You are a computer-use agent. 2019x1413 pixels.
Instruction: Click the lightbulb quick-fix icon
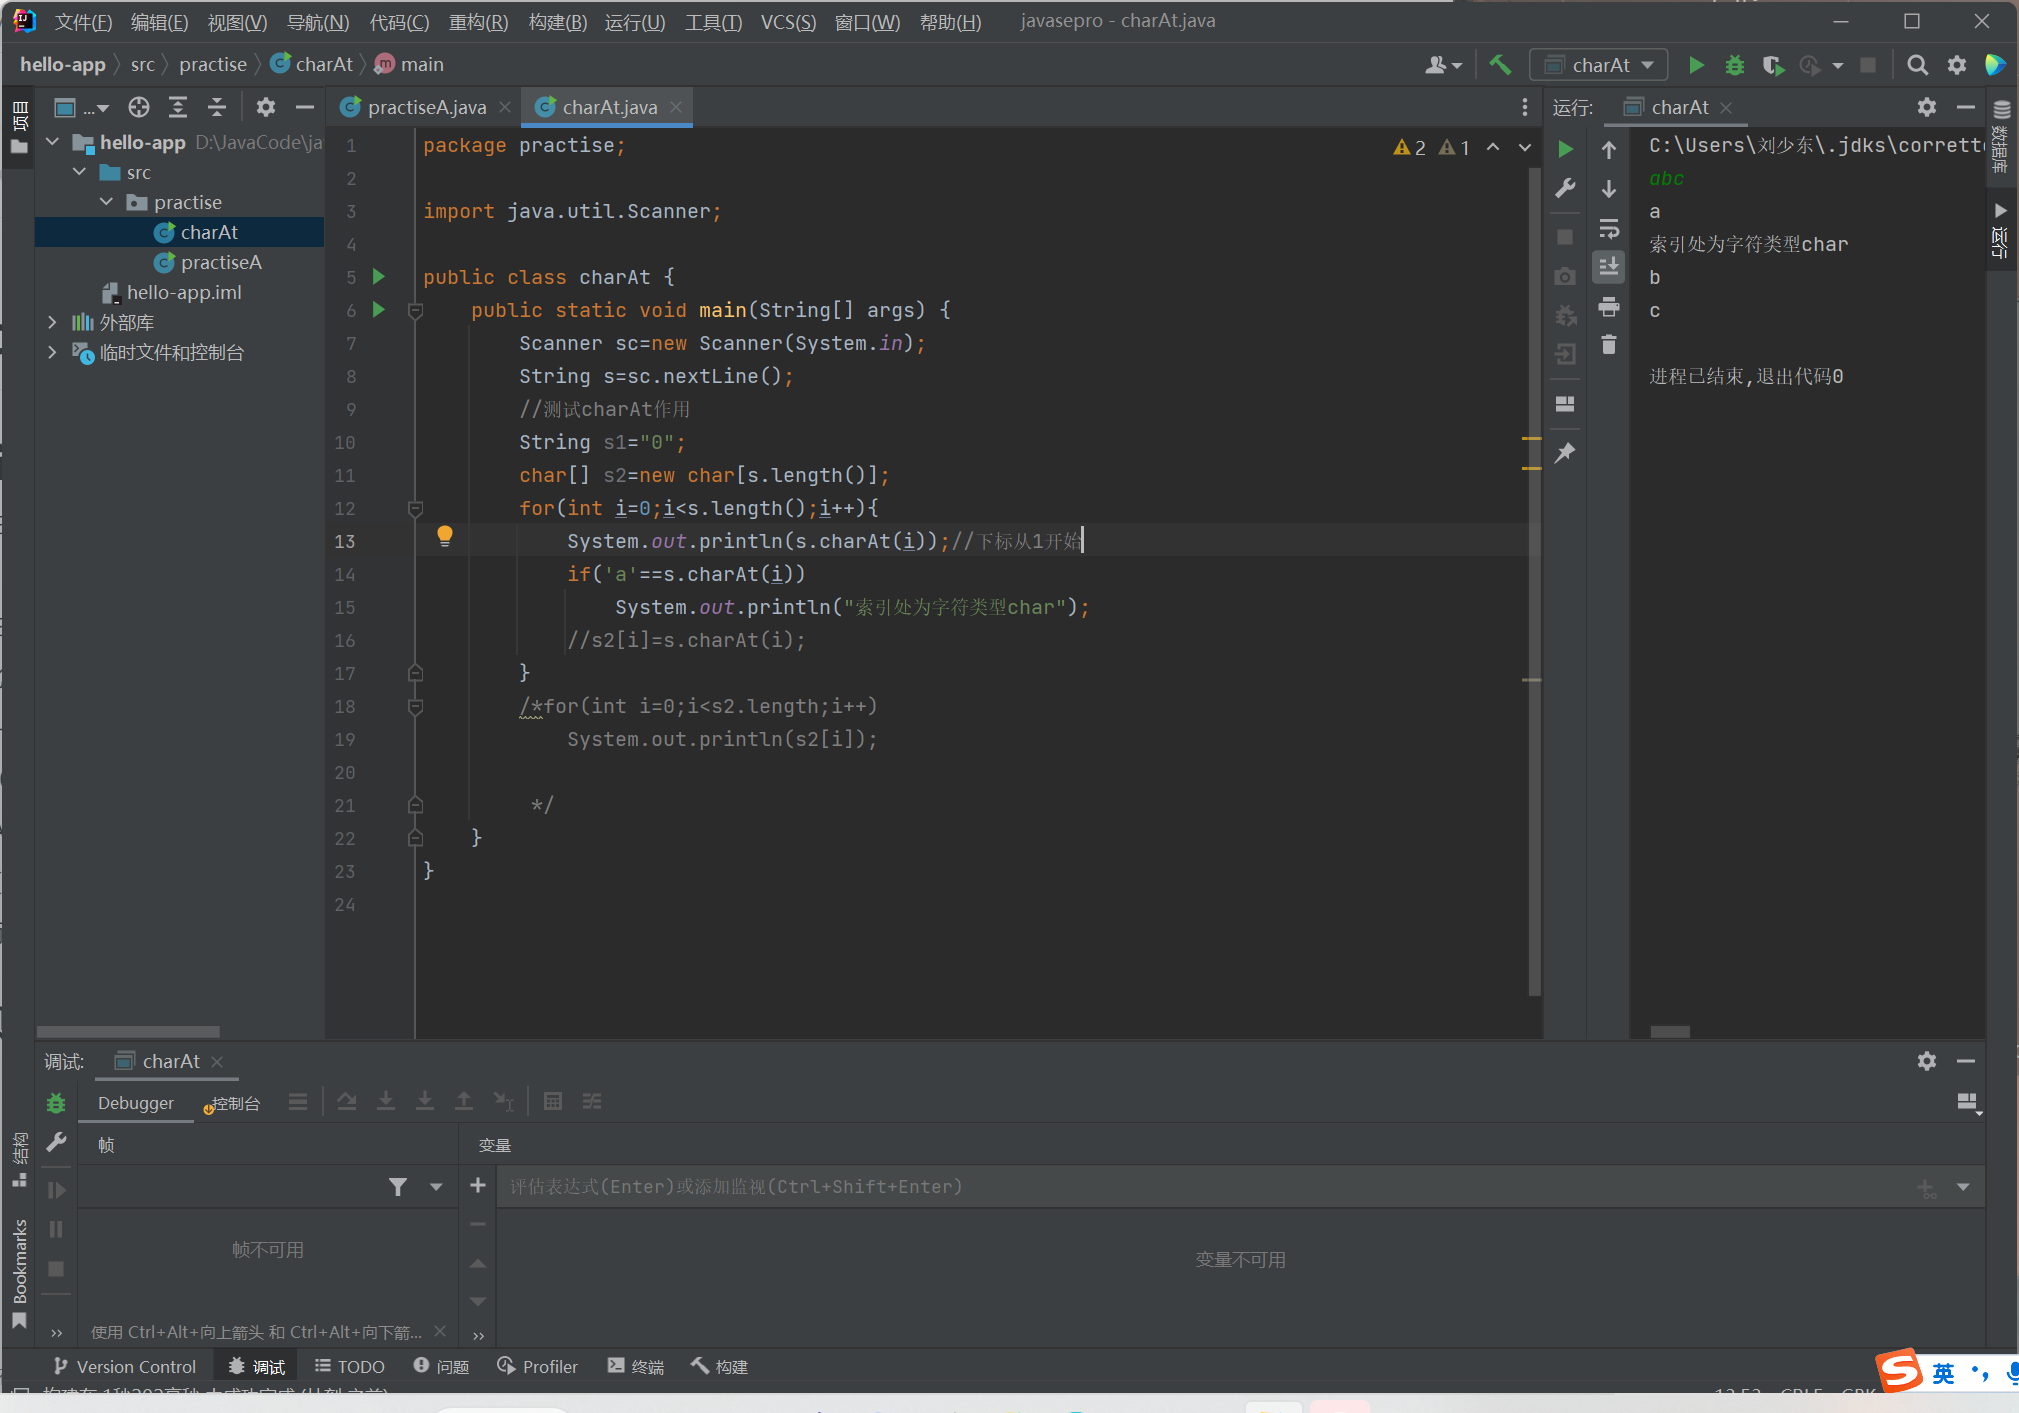(x=445, y=536)
